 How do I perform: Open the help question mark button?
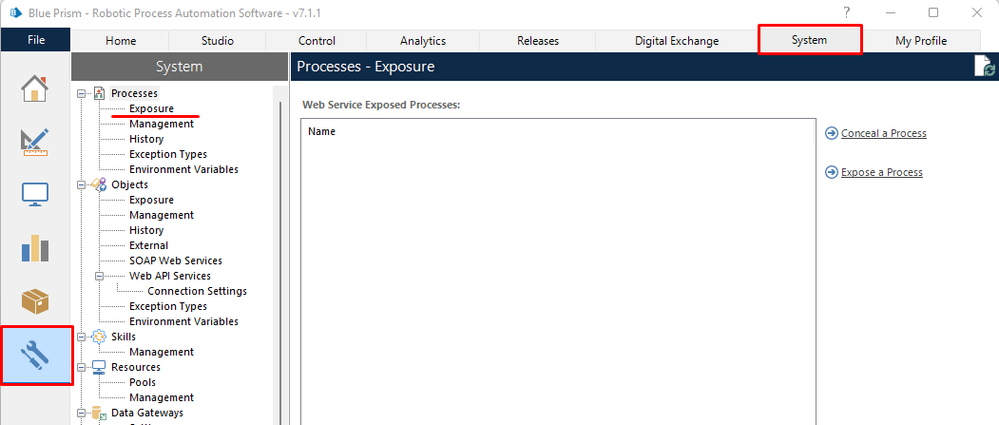847,12
